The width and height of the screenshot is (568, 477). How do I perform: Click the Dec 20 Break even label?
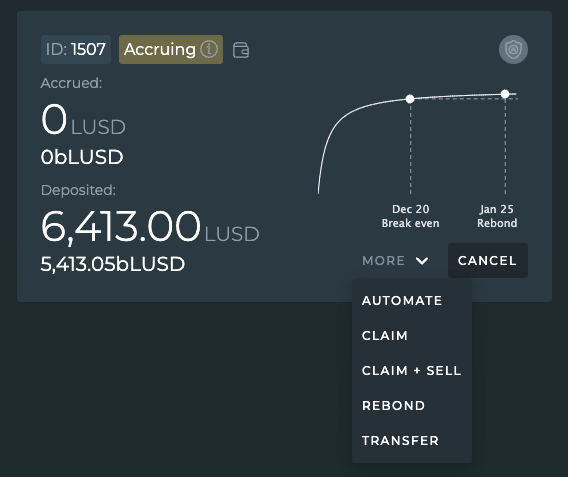tap(410, 216)
